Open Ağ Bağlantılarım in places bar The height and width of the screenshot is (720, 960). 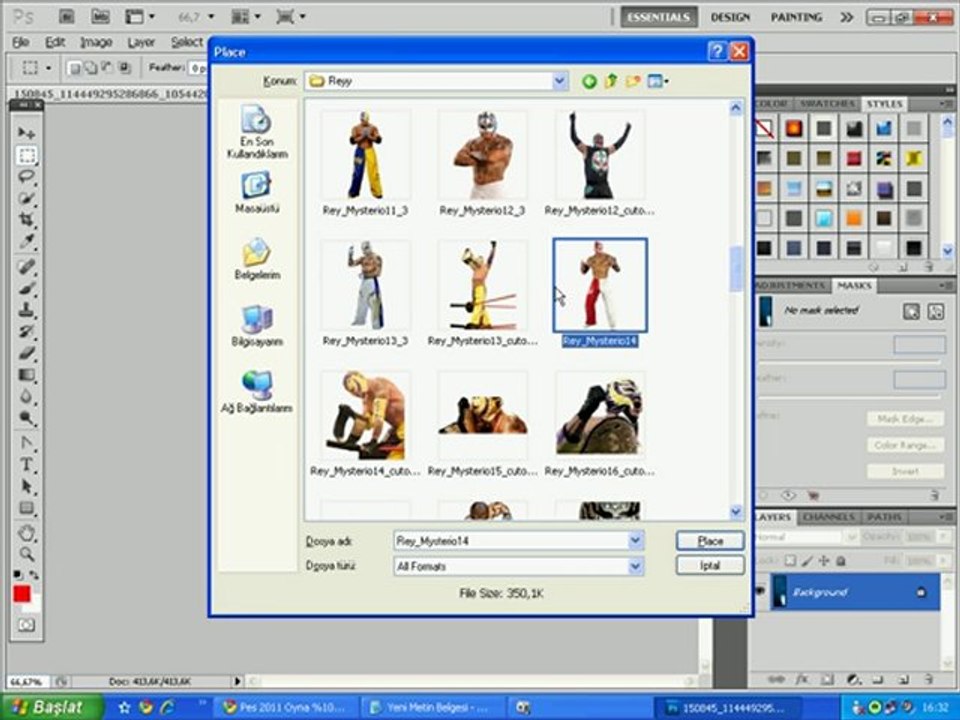click(x=257, y=392)
